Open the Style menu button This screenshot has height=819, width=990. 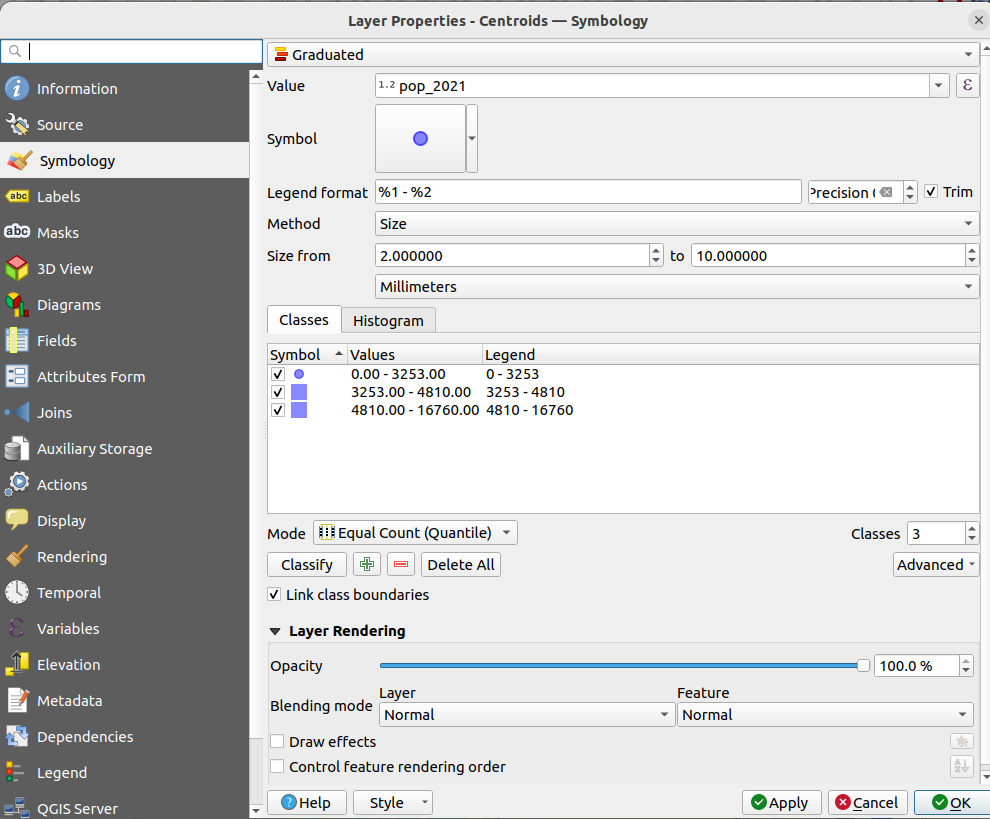coord(393,803)
